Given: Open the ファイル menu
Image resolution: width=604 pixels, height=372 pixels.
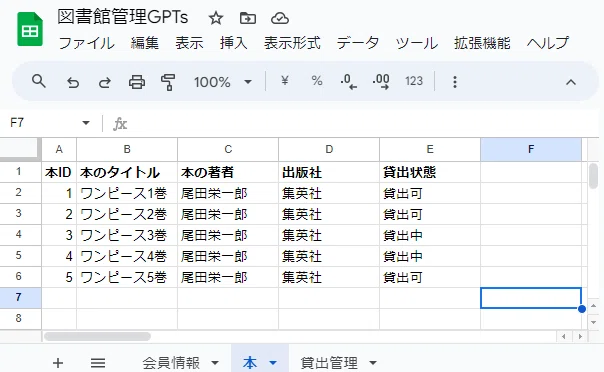Looking at the screenshot, I should (x=86, y=43).
